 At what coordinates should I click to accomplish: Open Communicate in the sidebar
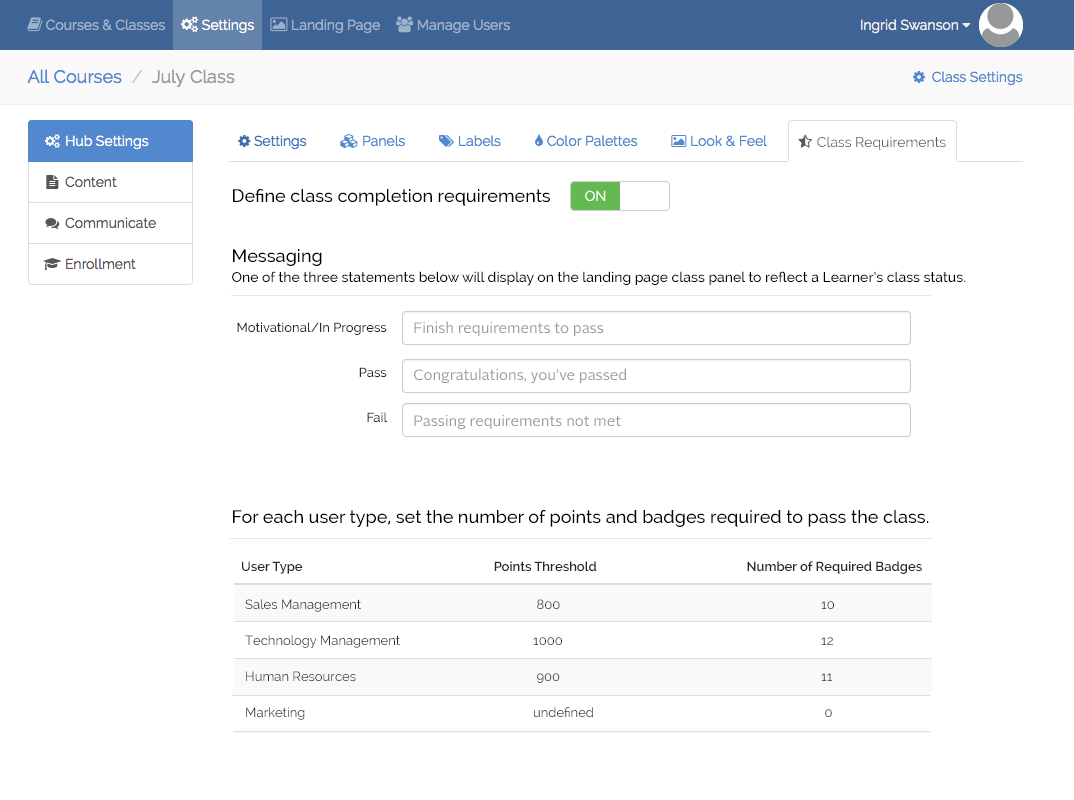[x=110, y=223]
